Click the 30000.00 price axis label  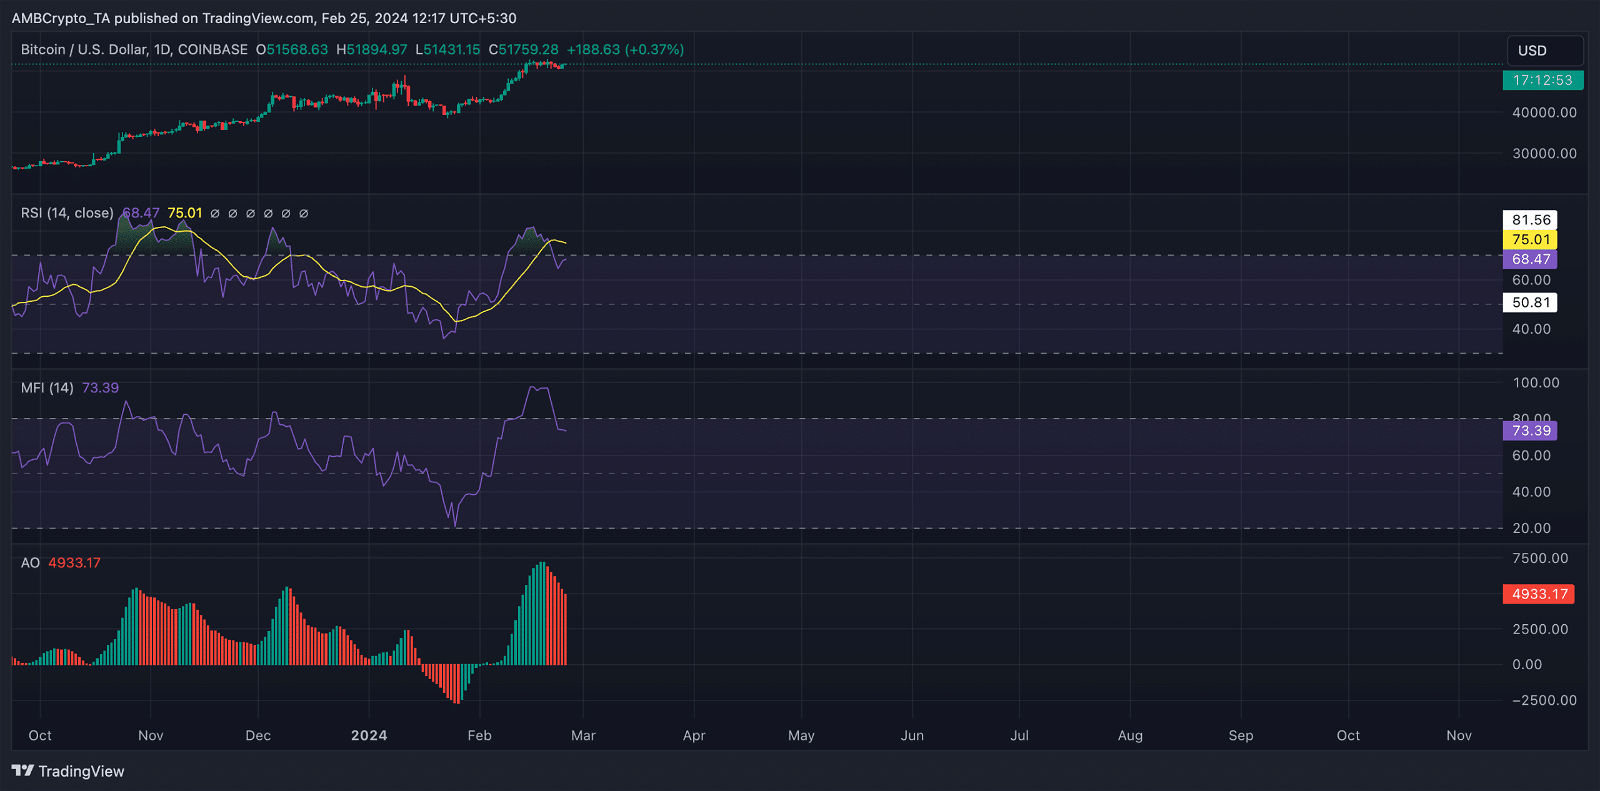1544,154
